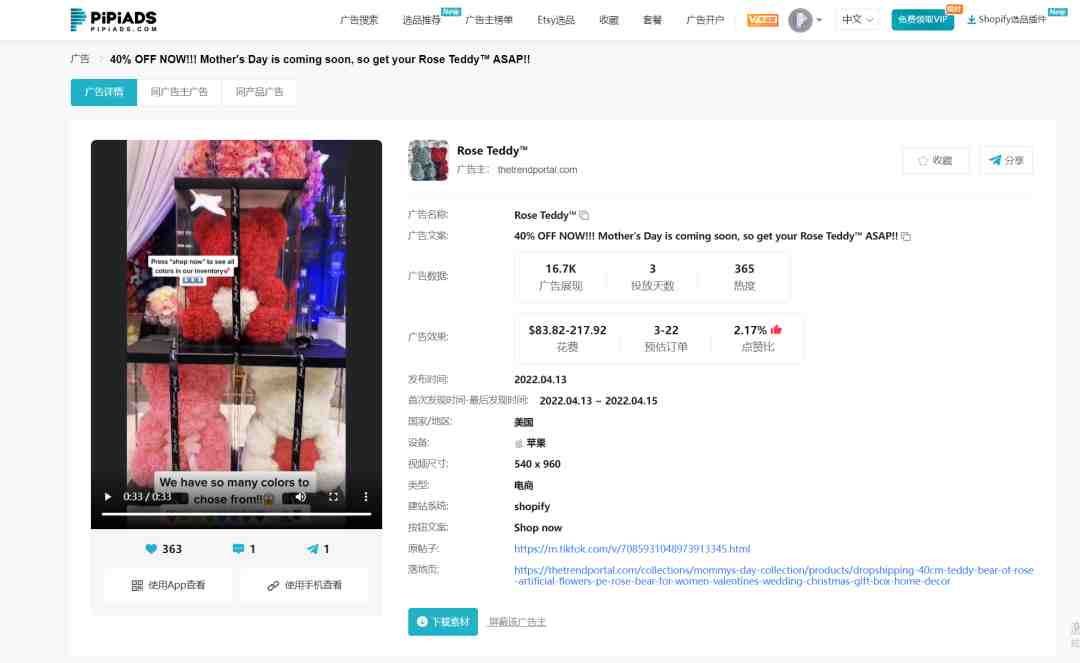Open 广告搜索 in the top navigation
The height and width of the screenshot is (663, 1080).
tap(359, 20)
